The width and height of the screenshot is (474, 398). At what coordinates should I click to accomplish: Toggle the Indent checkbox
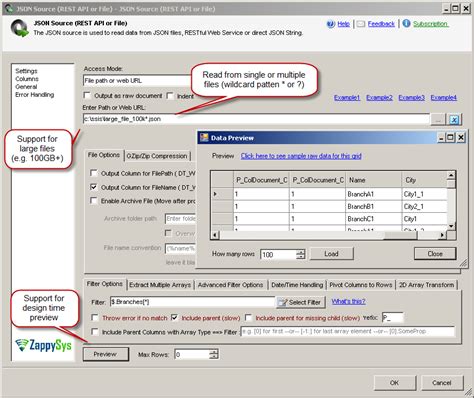[170, 96]
